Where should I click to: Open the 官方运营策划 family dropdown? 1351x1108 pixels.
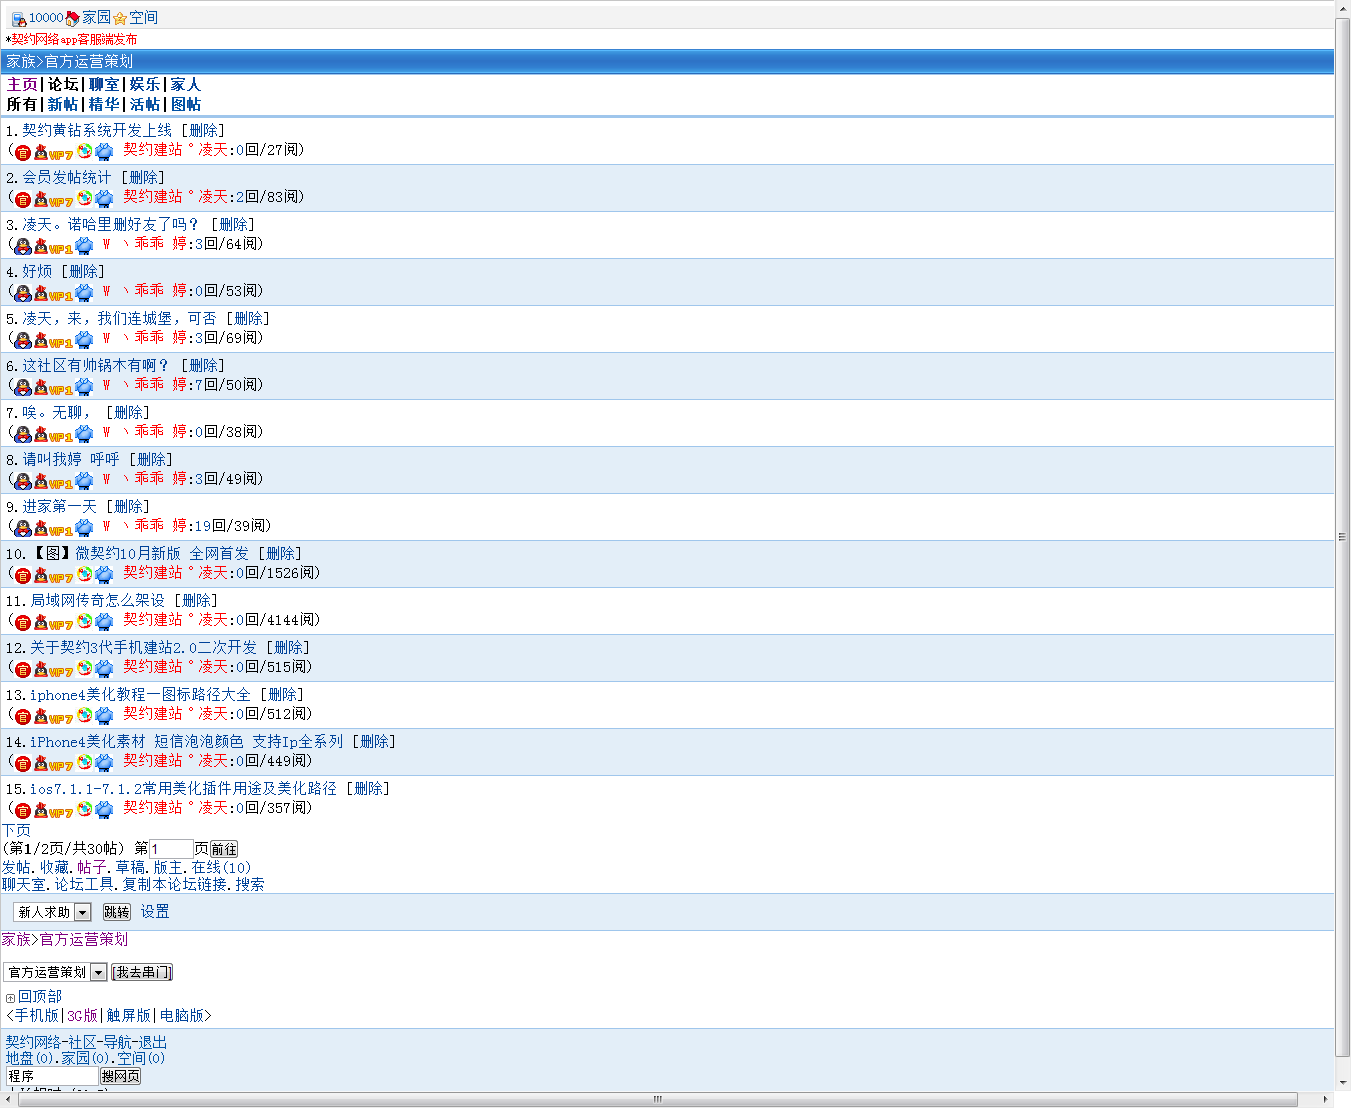pyautogui.click(x=55, y=972)
